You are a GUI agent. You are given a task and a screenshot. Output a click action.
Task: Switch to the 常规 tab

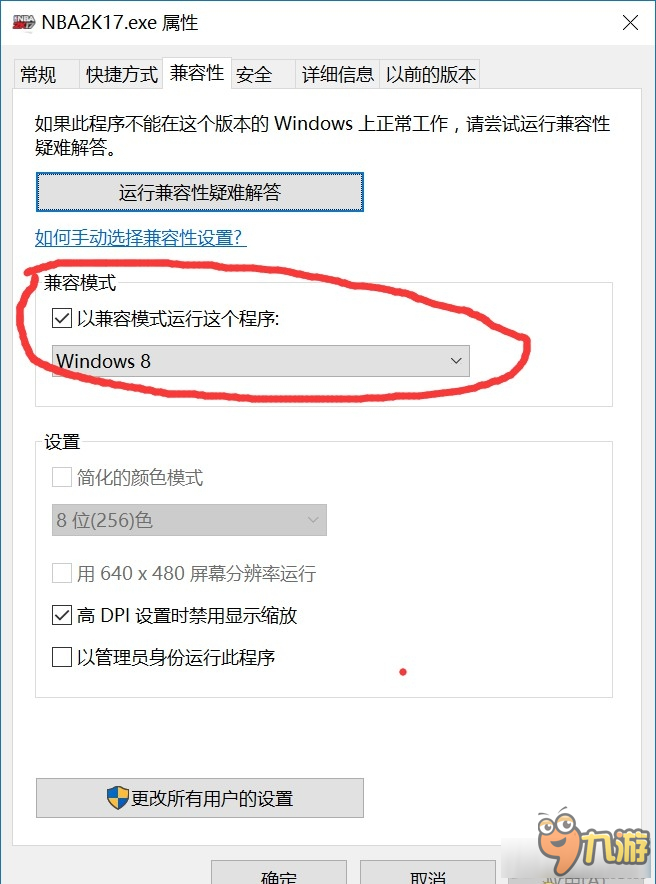point(38,74)
